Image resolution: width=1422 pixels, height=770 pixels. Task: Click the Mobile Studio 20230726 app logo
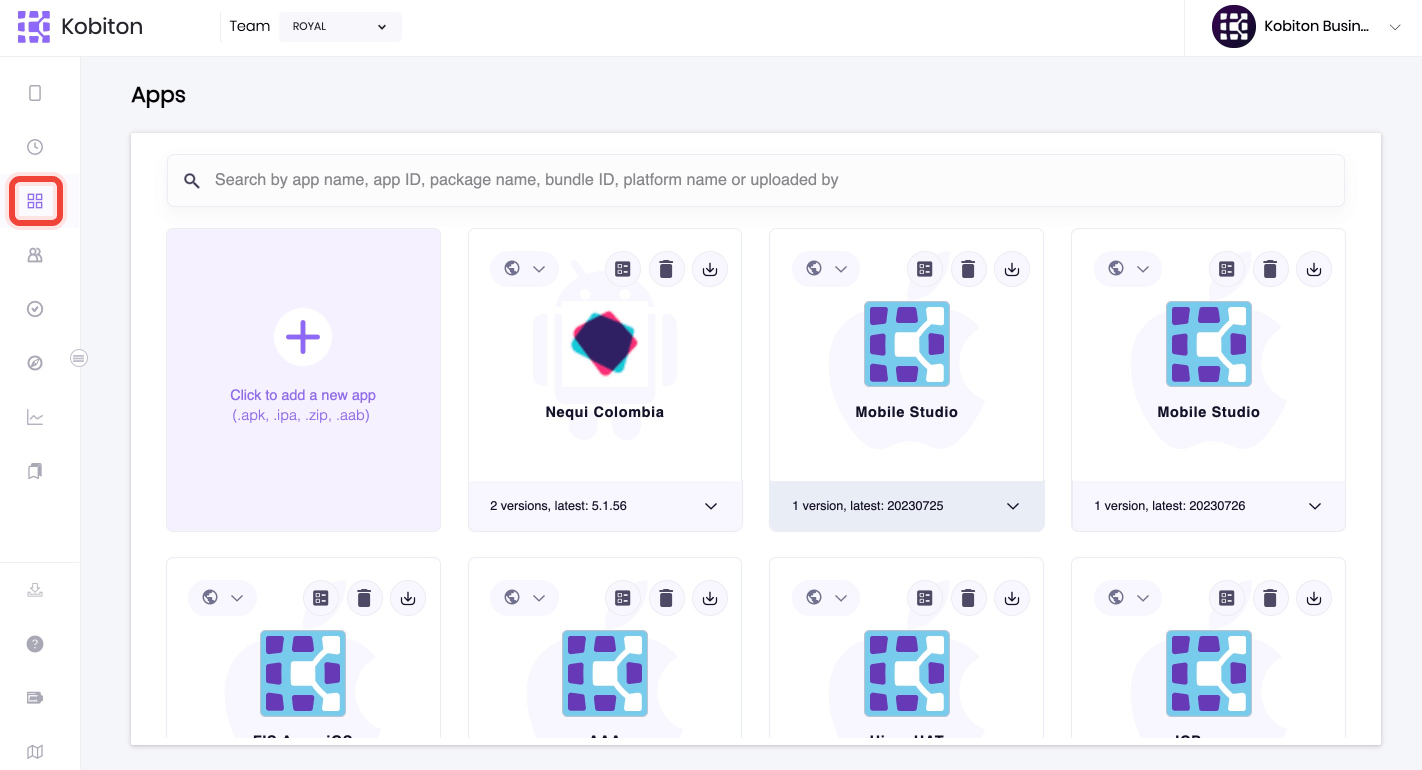[x=1209, y=344]
